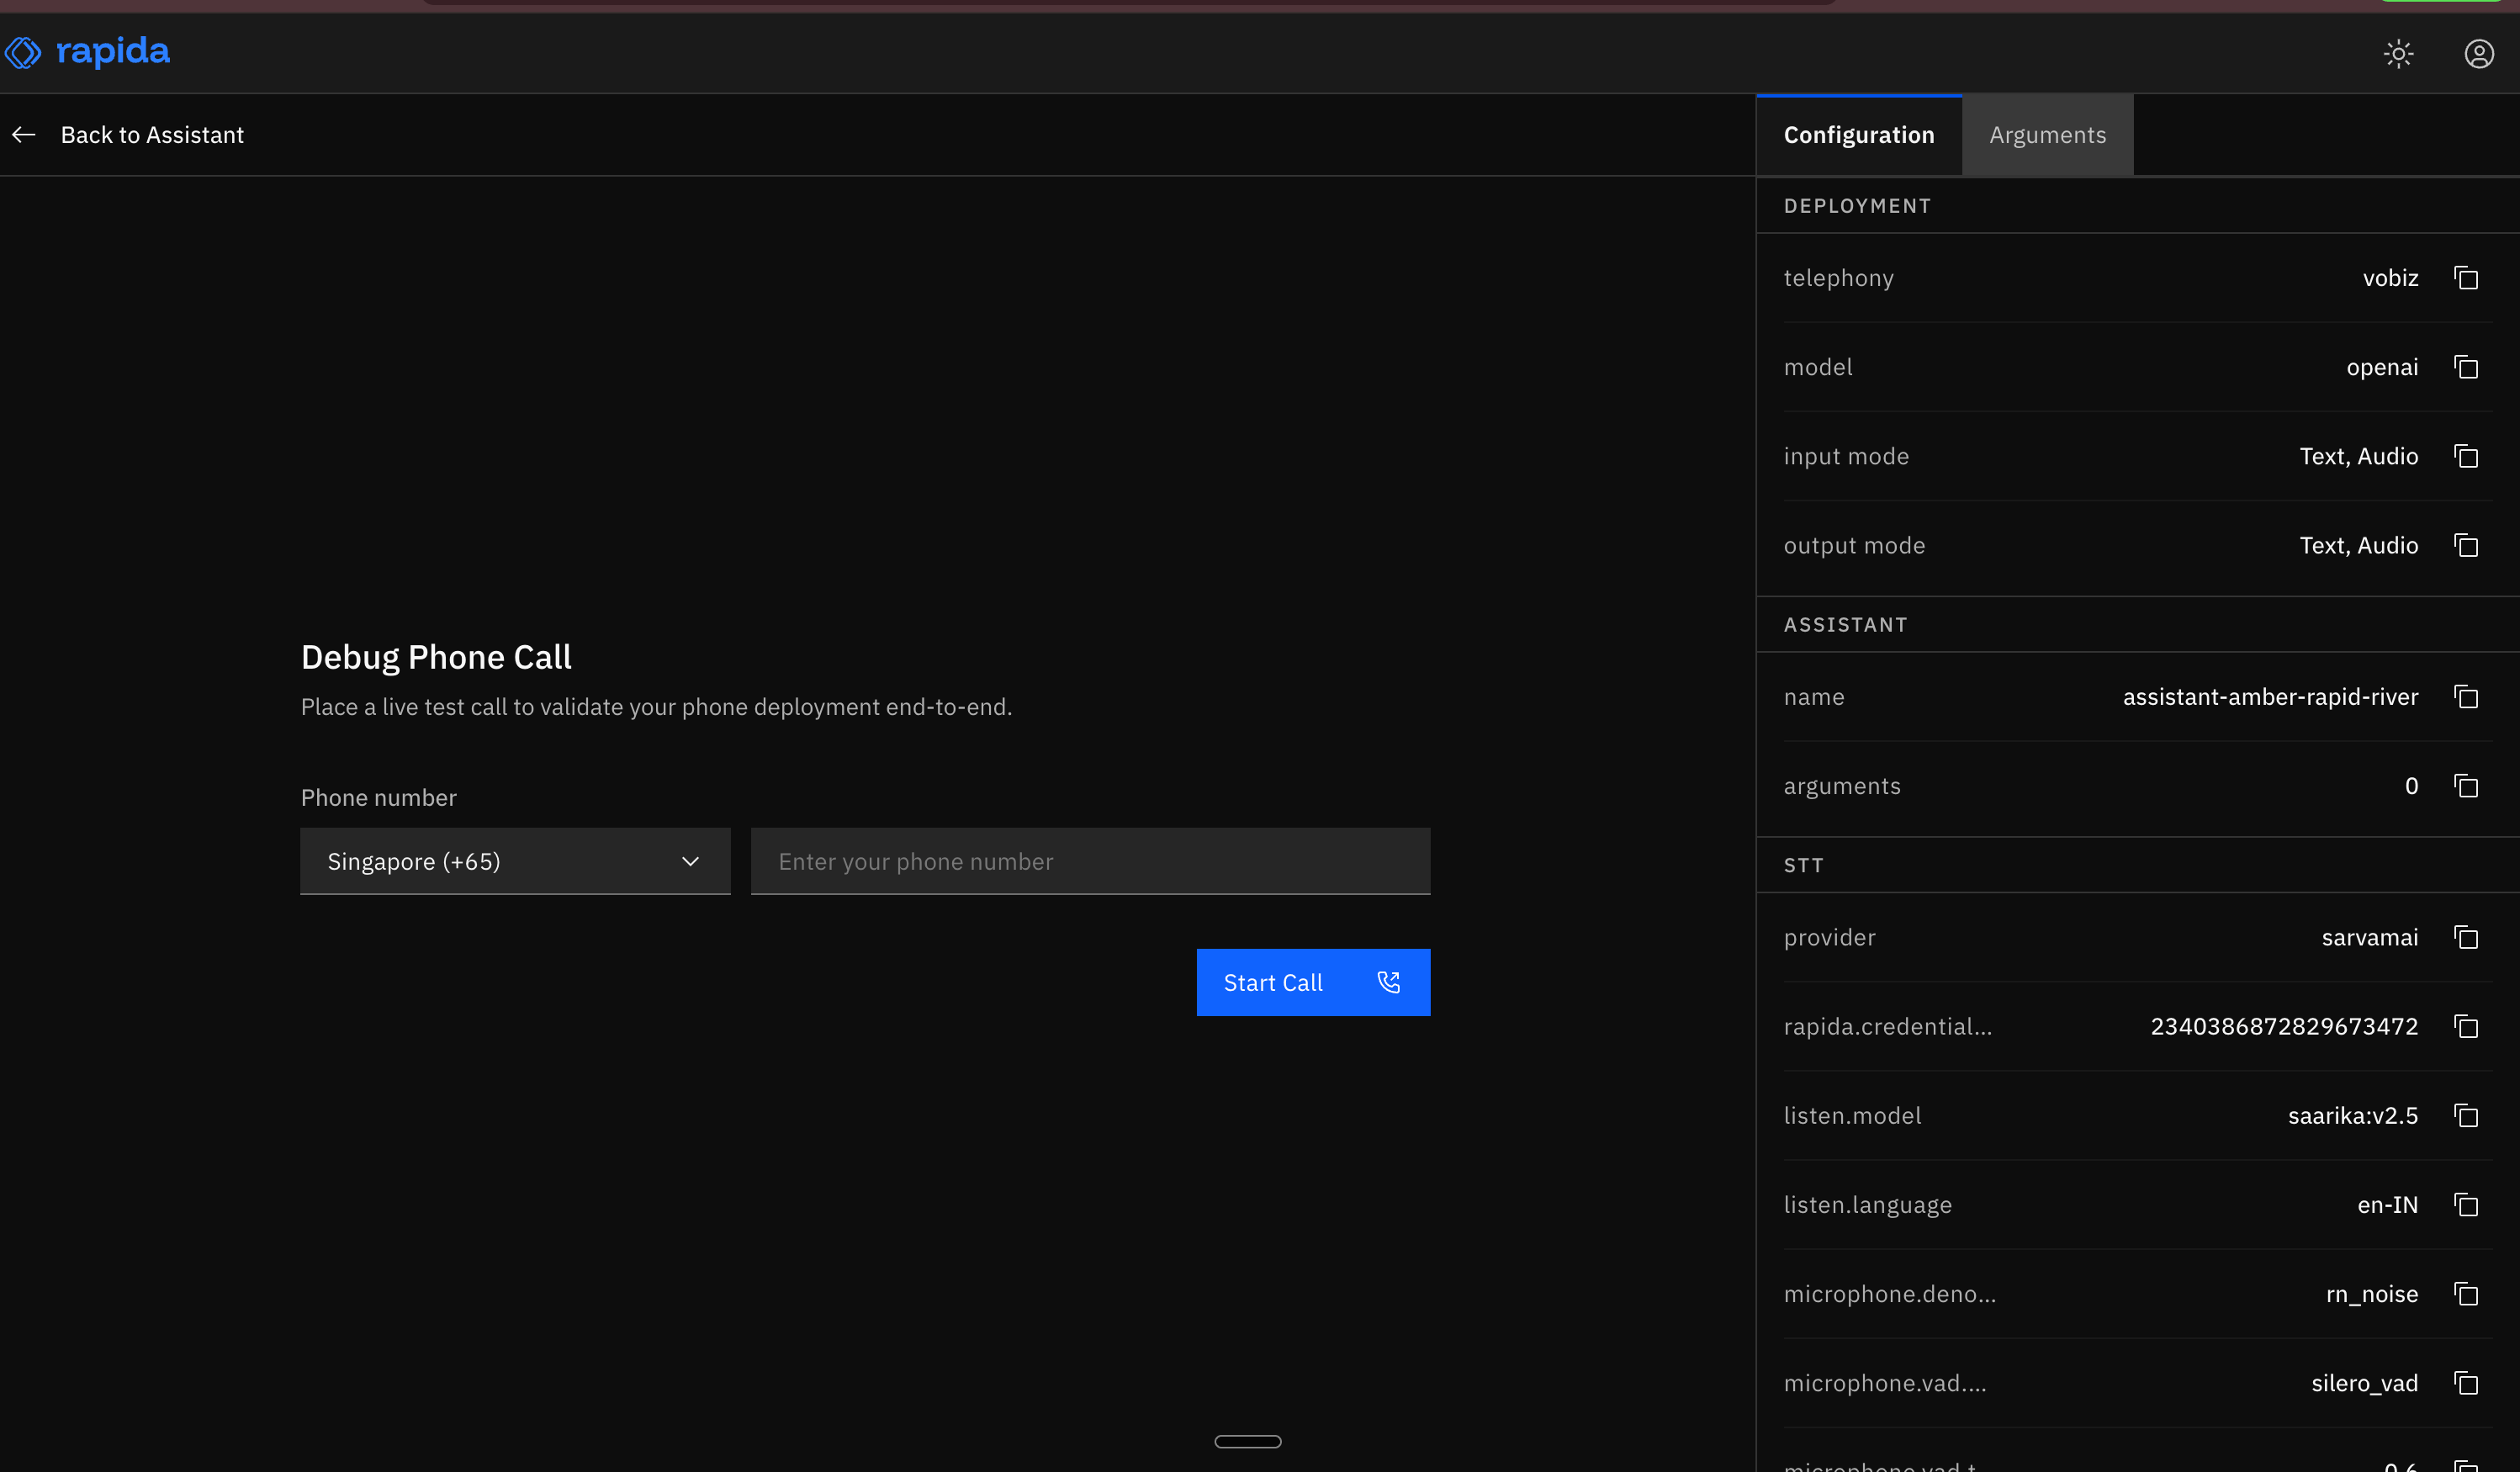
Task: Select the assistant-amber-rapid-river name text
Action: tap(2270, 697)
